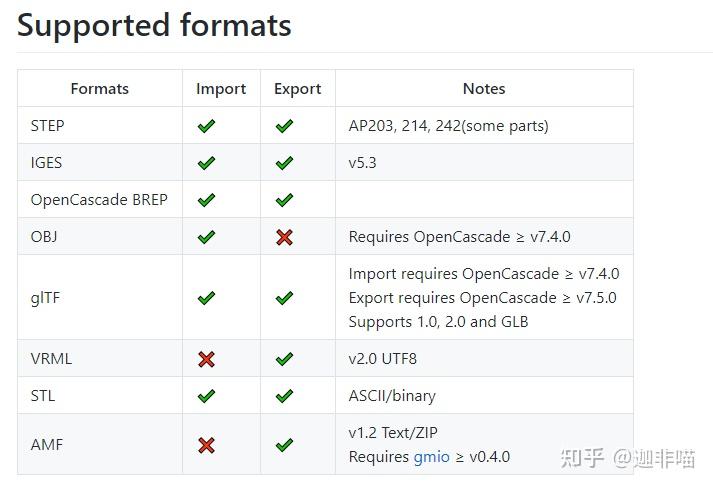Click the OpenCascade BREP Export check mark
Screen dimensions: 713x488
[x=284, y=200]
